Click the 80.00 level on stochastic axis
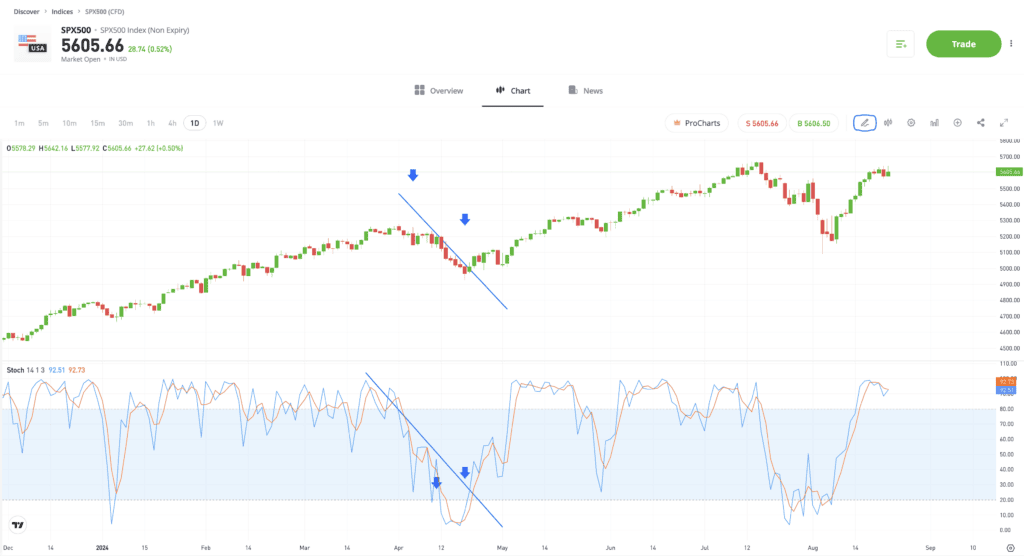Image resolution: width=1024 pixels, height=556 pixels. click(1008, 409)
